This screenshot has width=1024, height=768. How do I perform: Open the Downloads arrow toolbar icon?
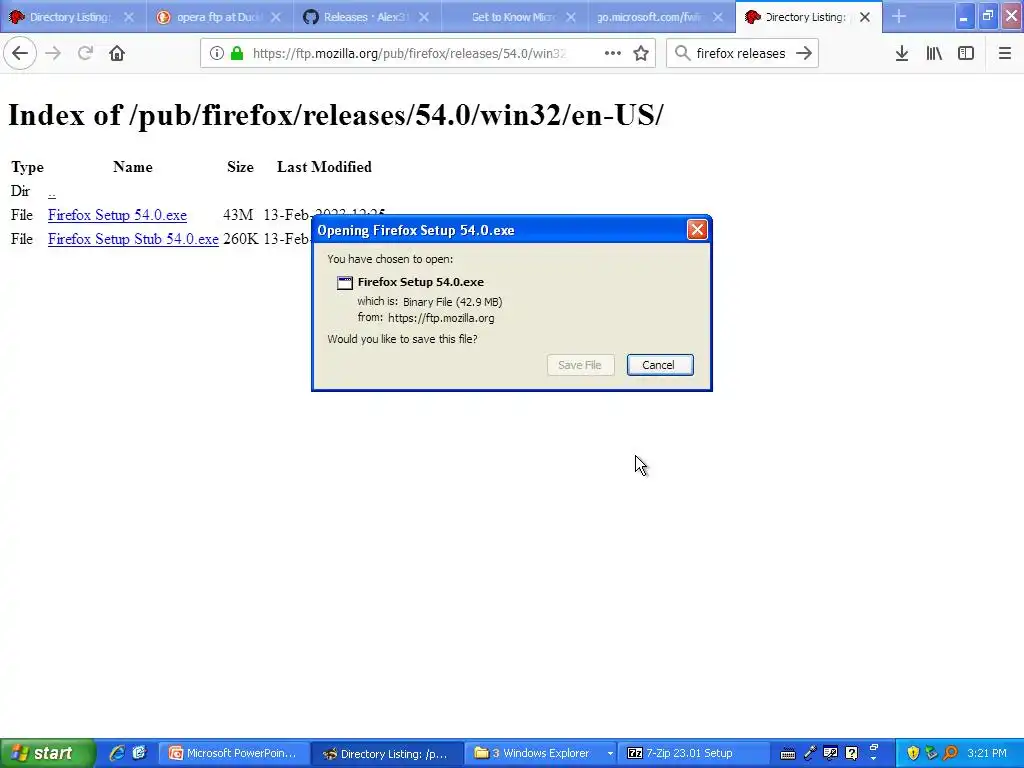pos(902,53)
